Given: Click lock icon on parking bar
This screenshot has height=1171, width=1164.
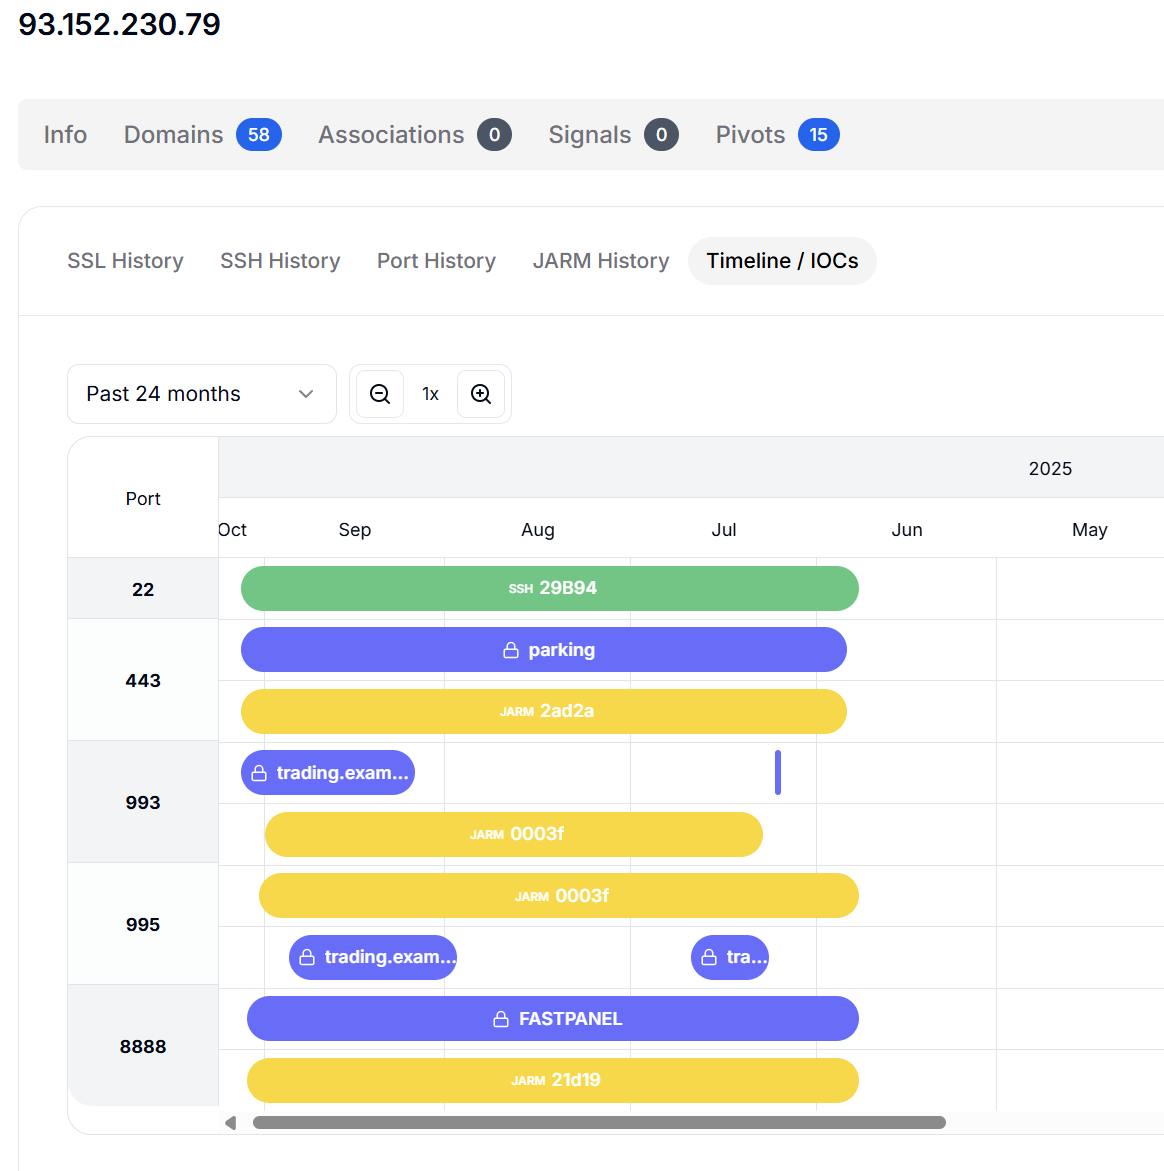Looking at the screenshot, I should point(511,651).
